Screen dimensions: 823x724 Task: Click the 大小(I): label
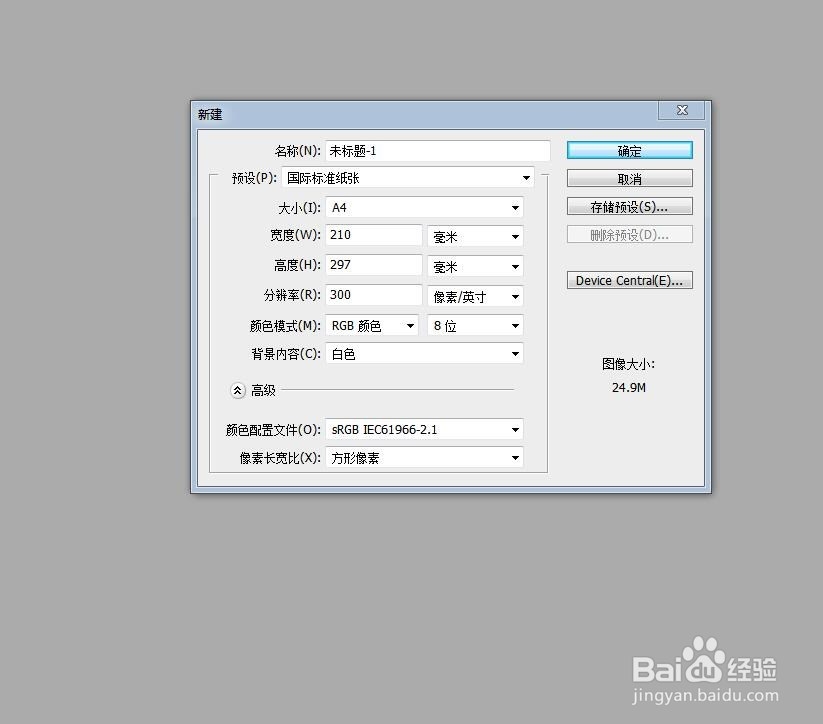coord(299,208)
